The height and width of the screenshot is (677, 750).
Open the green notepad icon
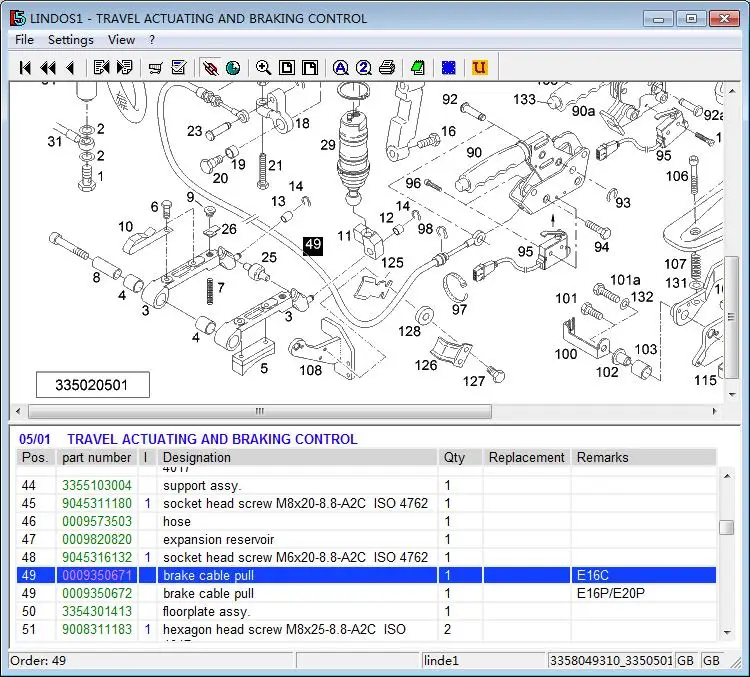418,67
